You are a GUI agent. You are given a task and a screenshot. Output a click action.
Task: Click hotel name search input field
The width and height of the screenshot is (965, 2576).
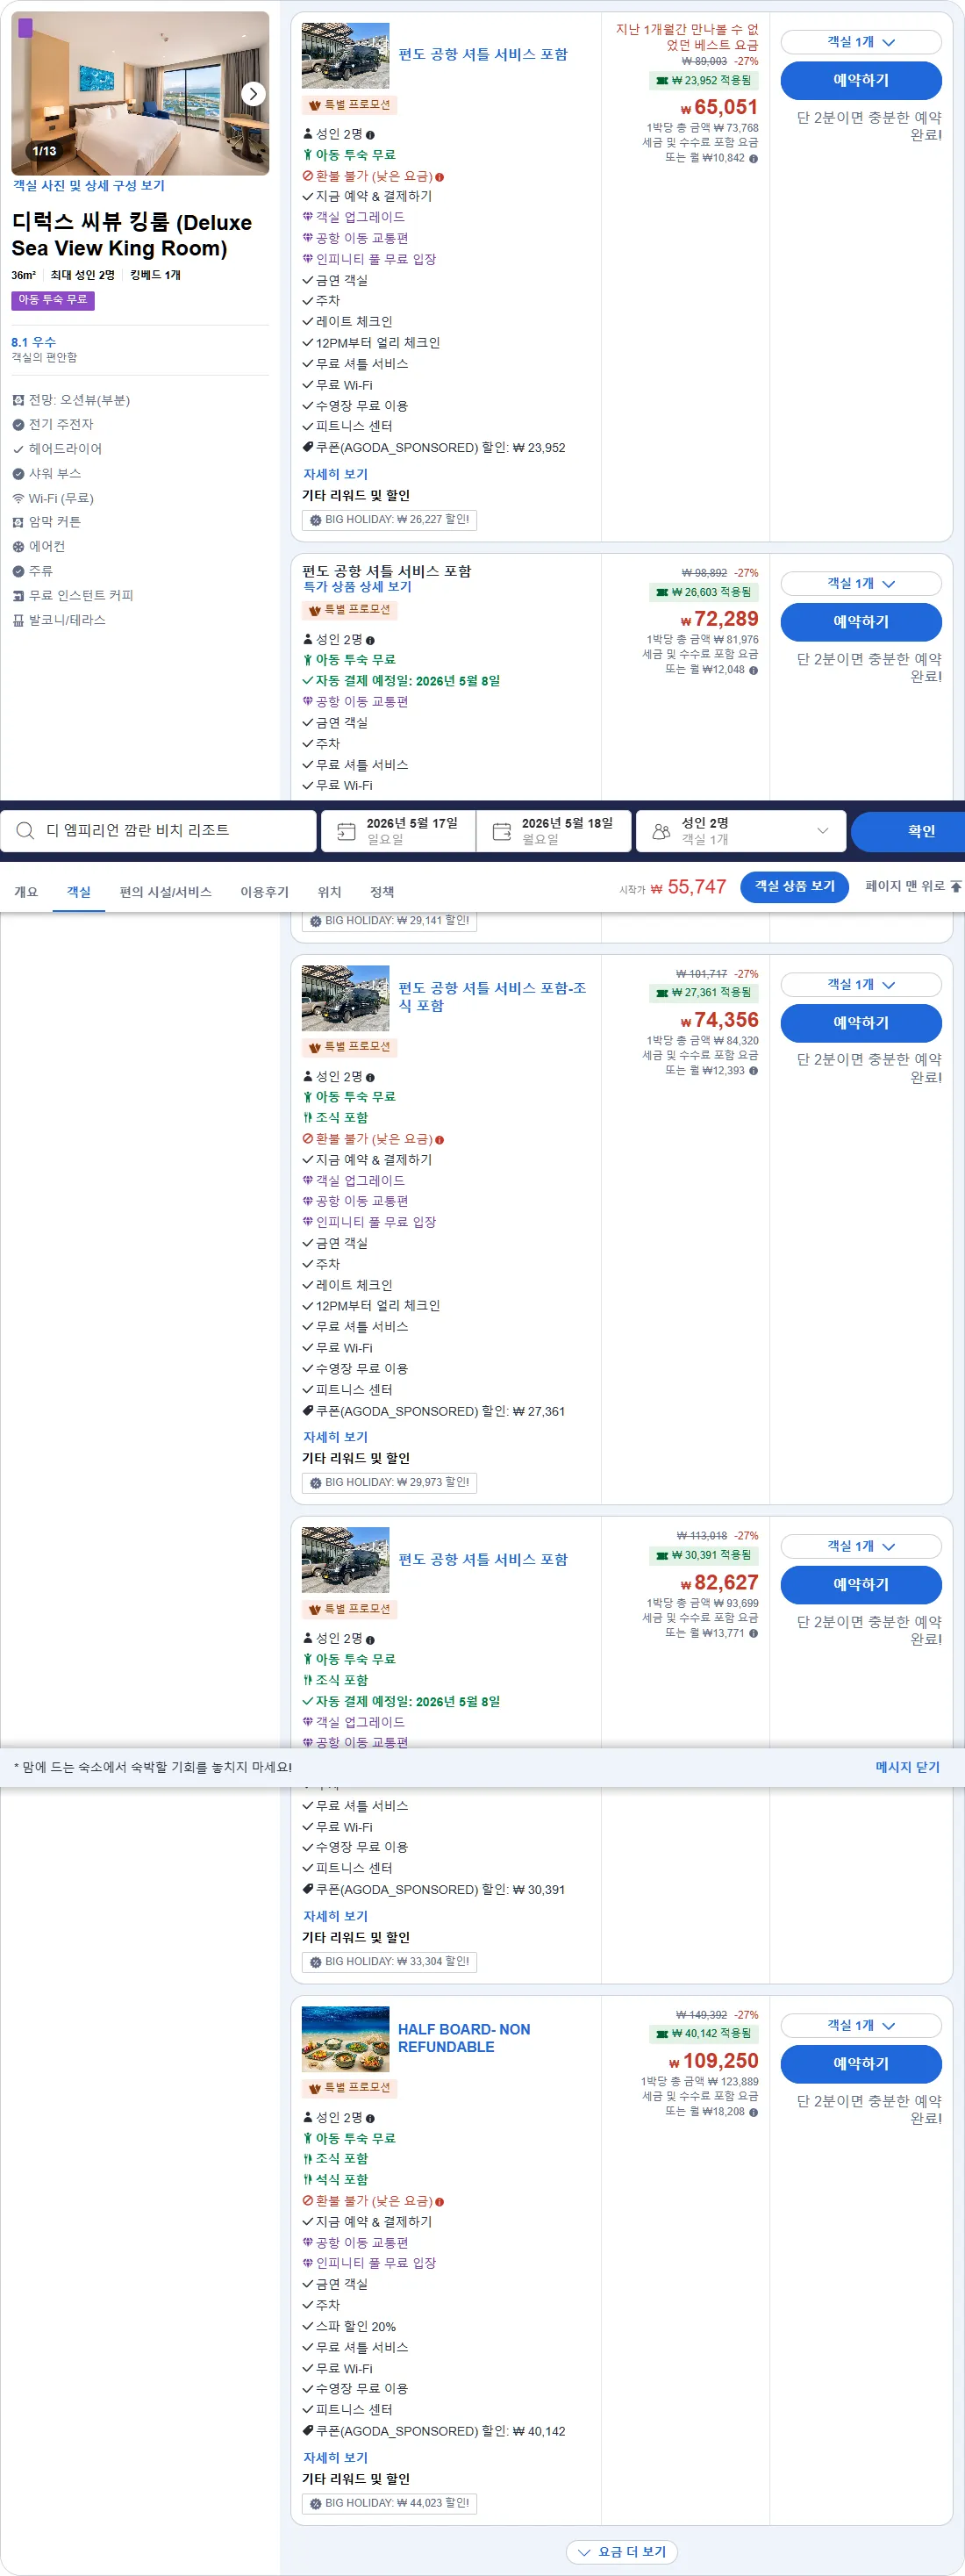click(158, 831)
